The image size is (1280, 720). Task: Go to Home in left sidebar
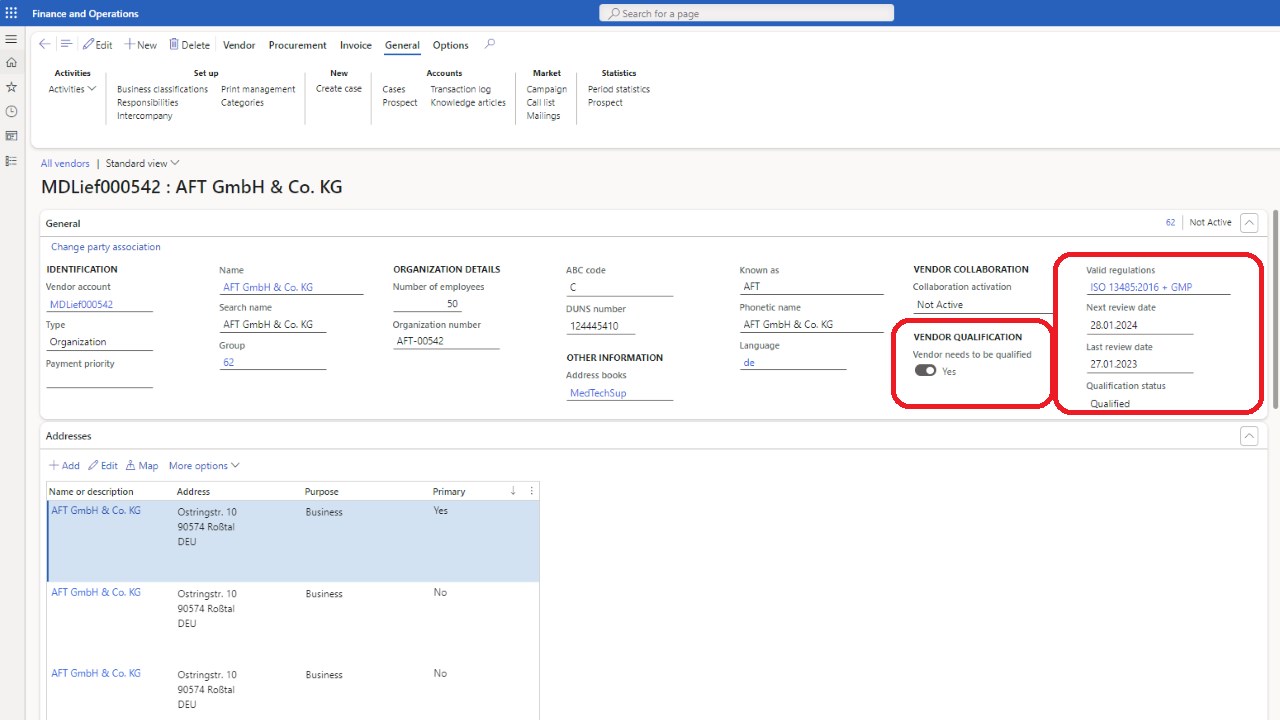[11, 62]
